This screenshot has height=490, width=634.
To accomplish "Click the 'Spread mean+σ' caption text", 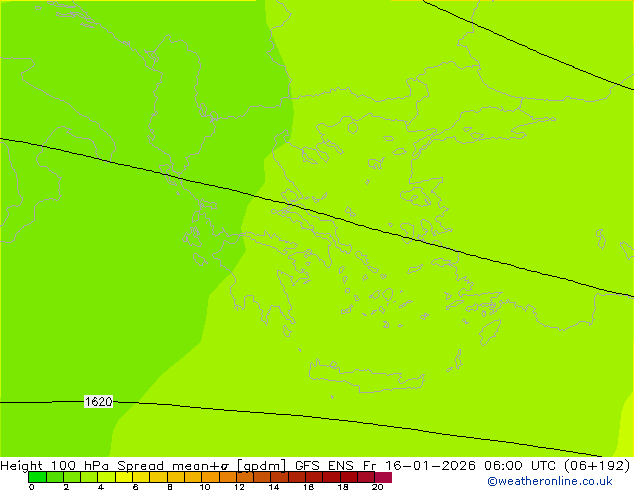I will click(173, 465).
